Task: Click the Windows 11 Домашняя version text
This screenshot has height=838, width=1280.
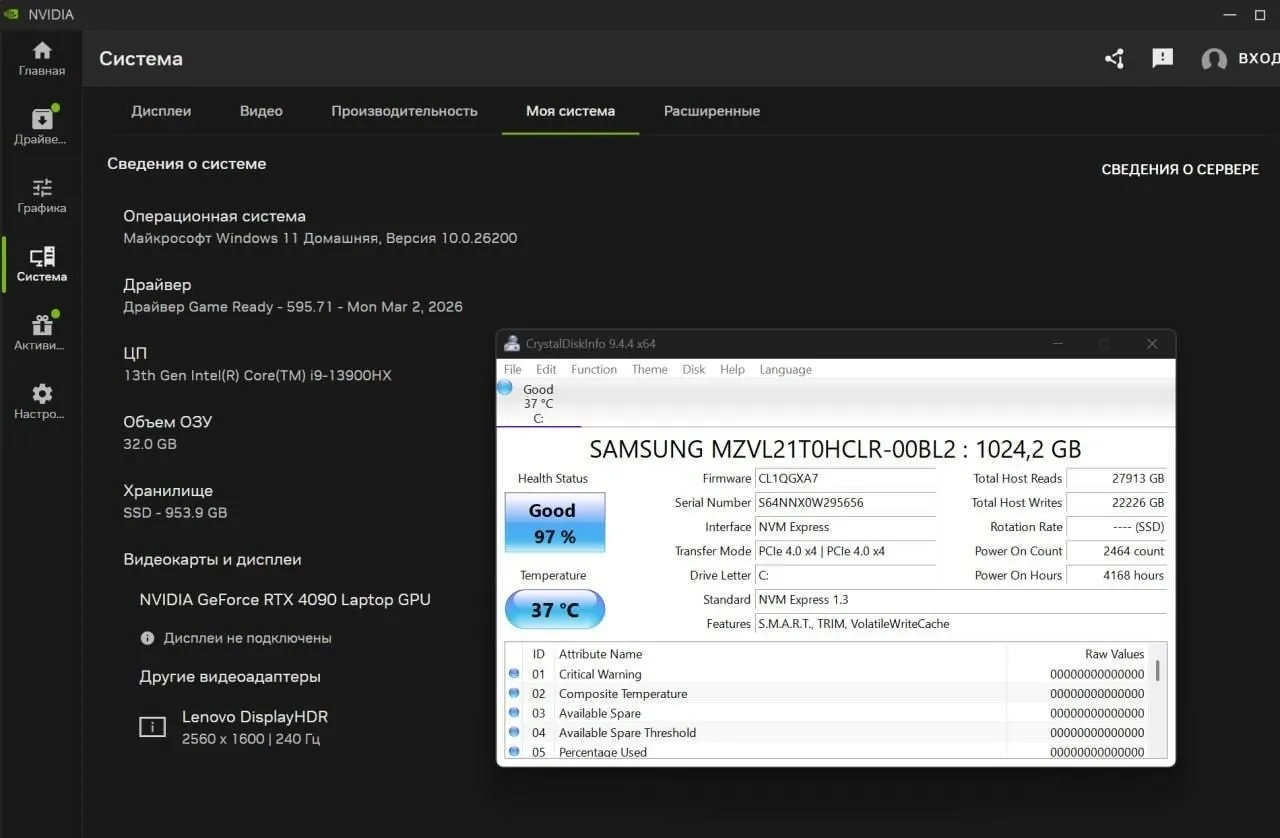Action: pos(320,239)
